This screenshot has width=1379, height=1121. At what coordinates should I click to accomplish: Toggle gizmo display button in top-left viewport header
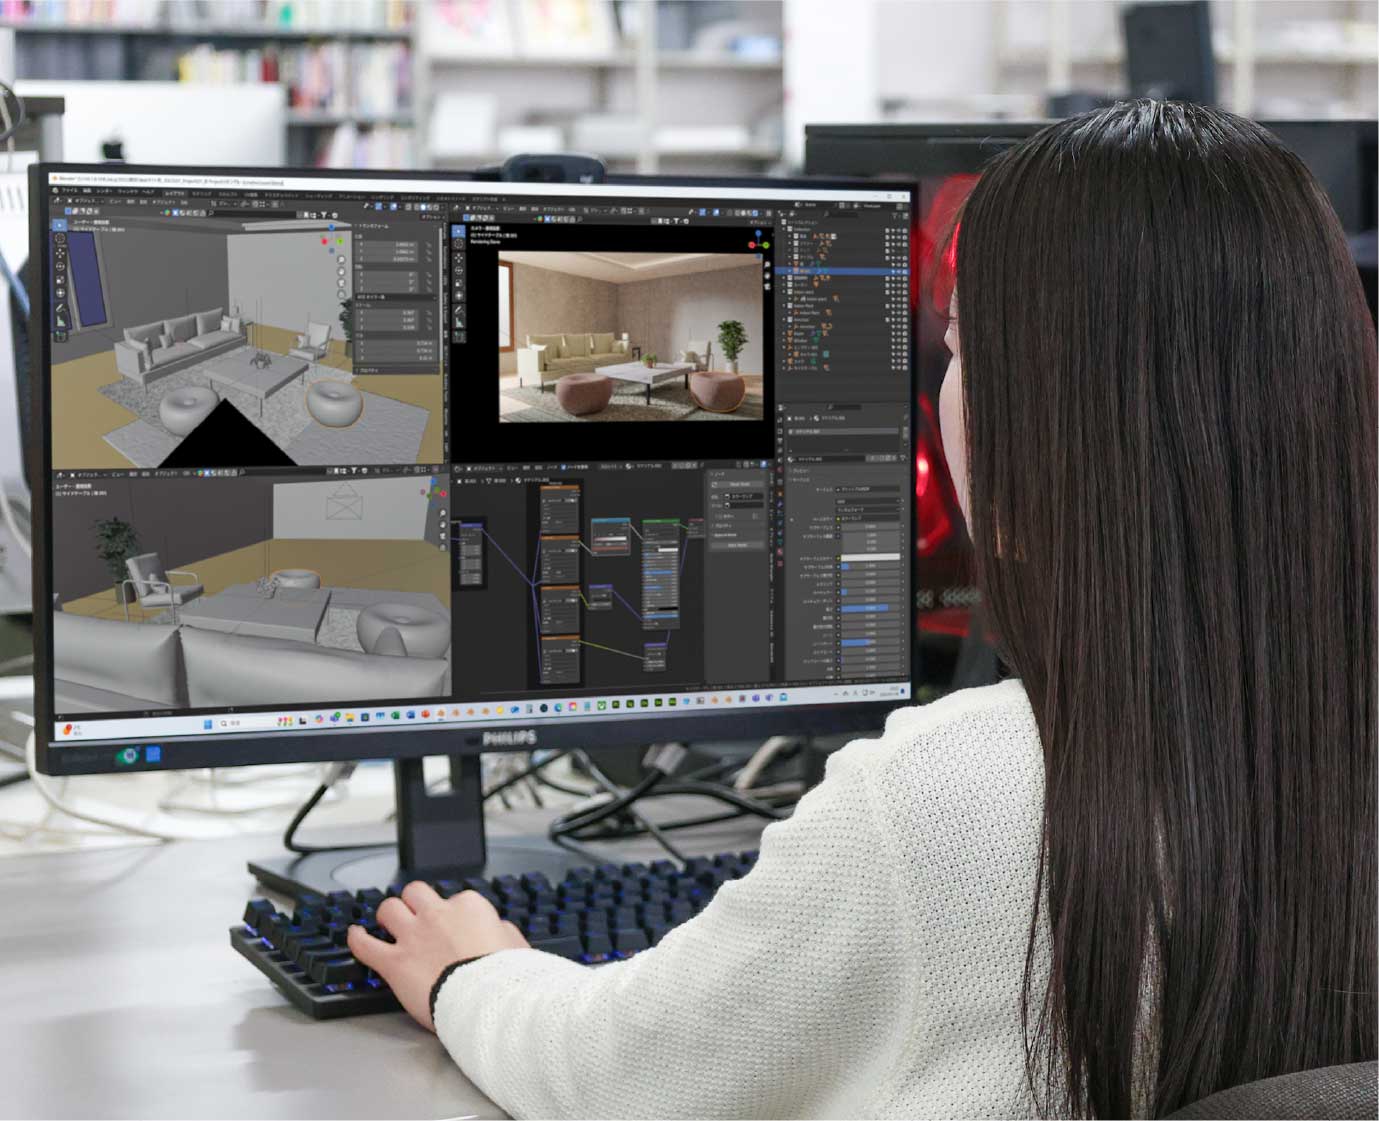point(379,207)
